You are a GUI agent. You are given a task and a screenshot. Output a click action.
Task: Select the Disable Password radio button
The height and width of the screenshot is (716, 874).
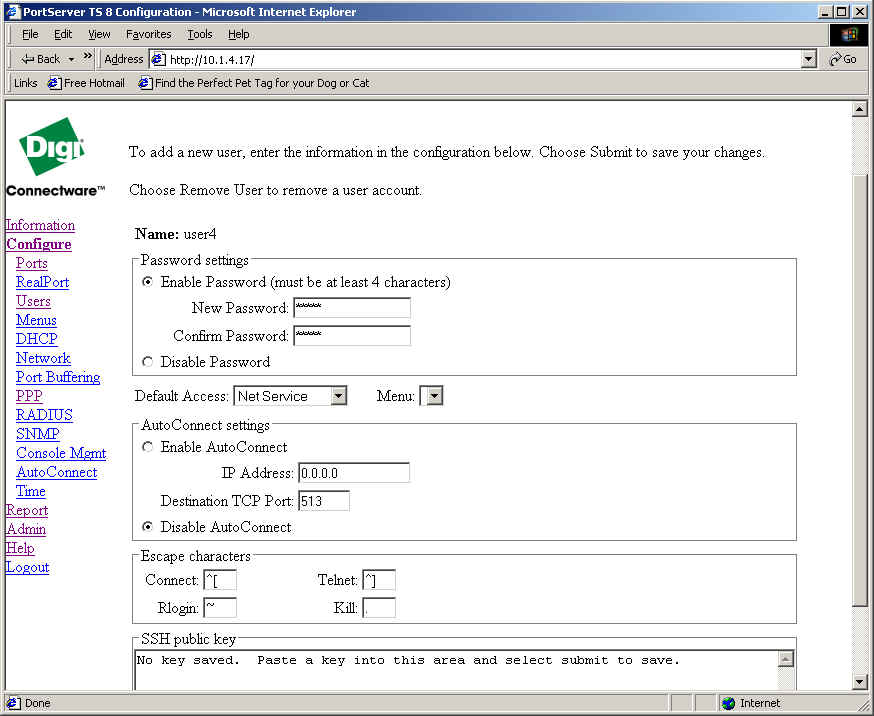tap(148, 362)
